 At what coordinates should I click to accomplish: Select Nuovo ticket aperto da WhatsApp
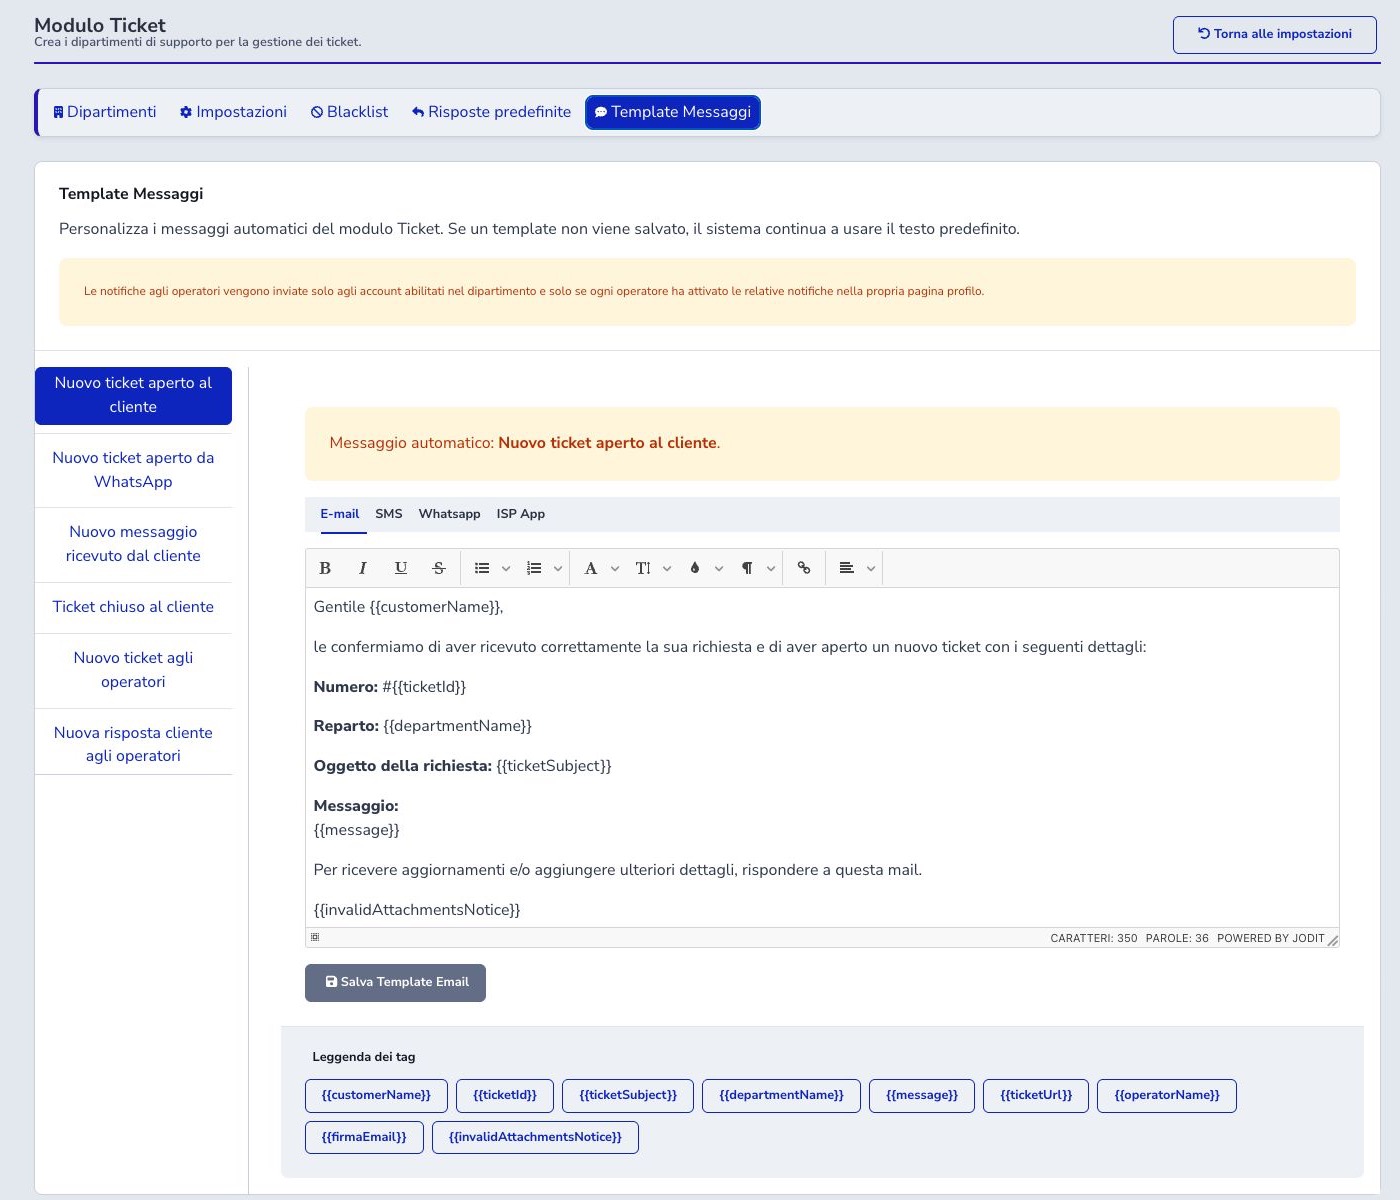133,470
